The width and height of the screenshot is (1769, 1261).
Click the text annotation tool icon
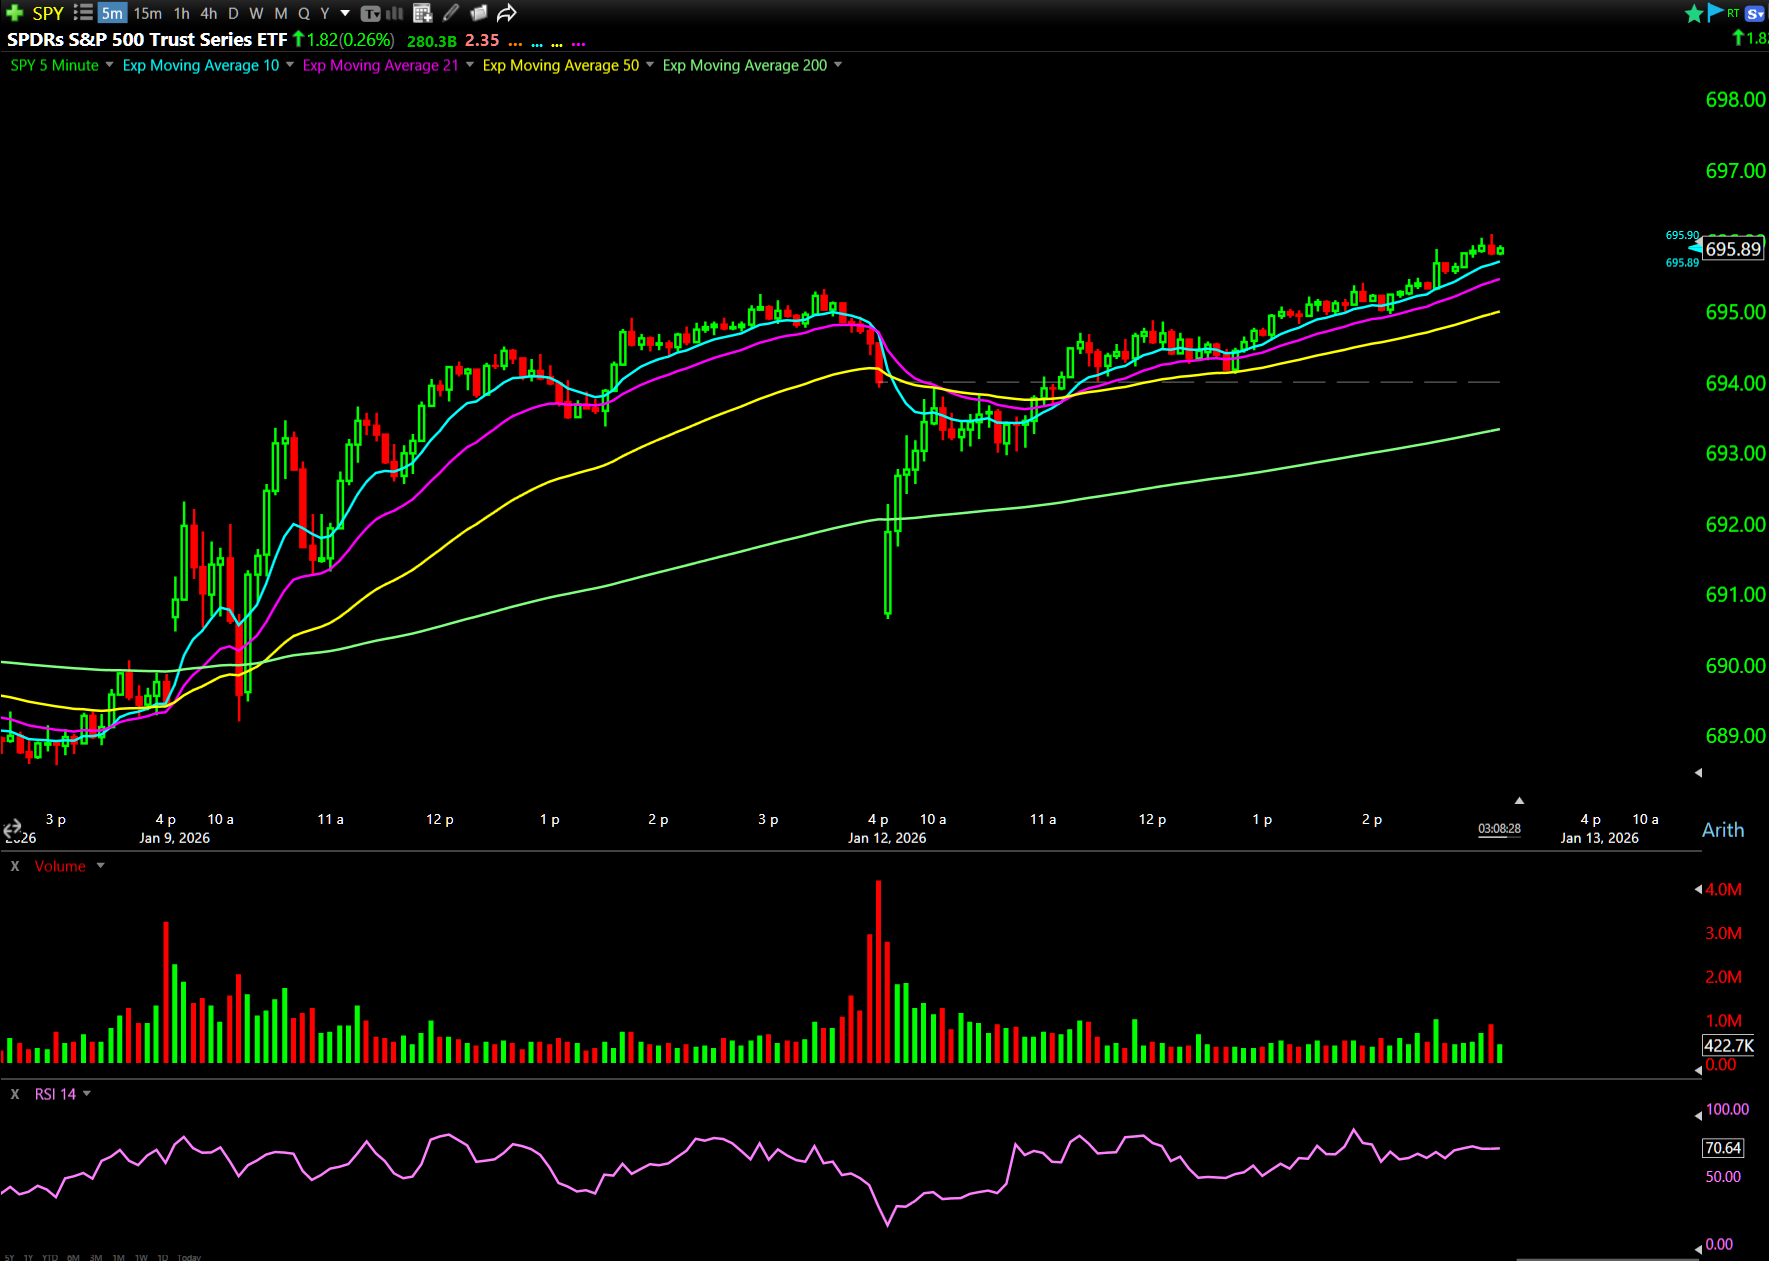click(371, 13)
